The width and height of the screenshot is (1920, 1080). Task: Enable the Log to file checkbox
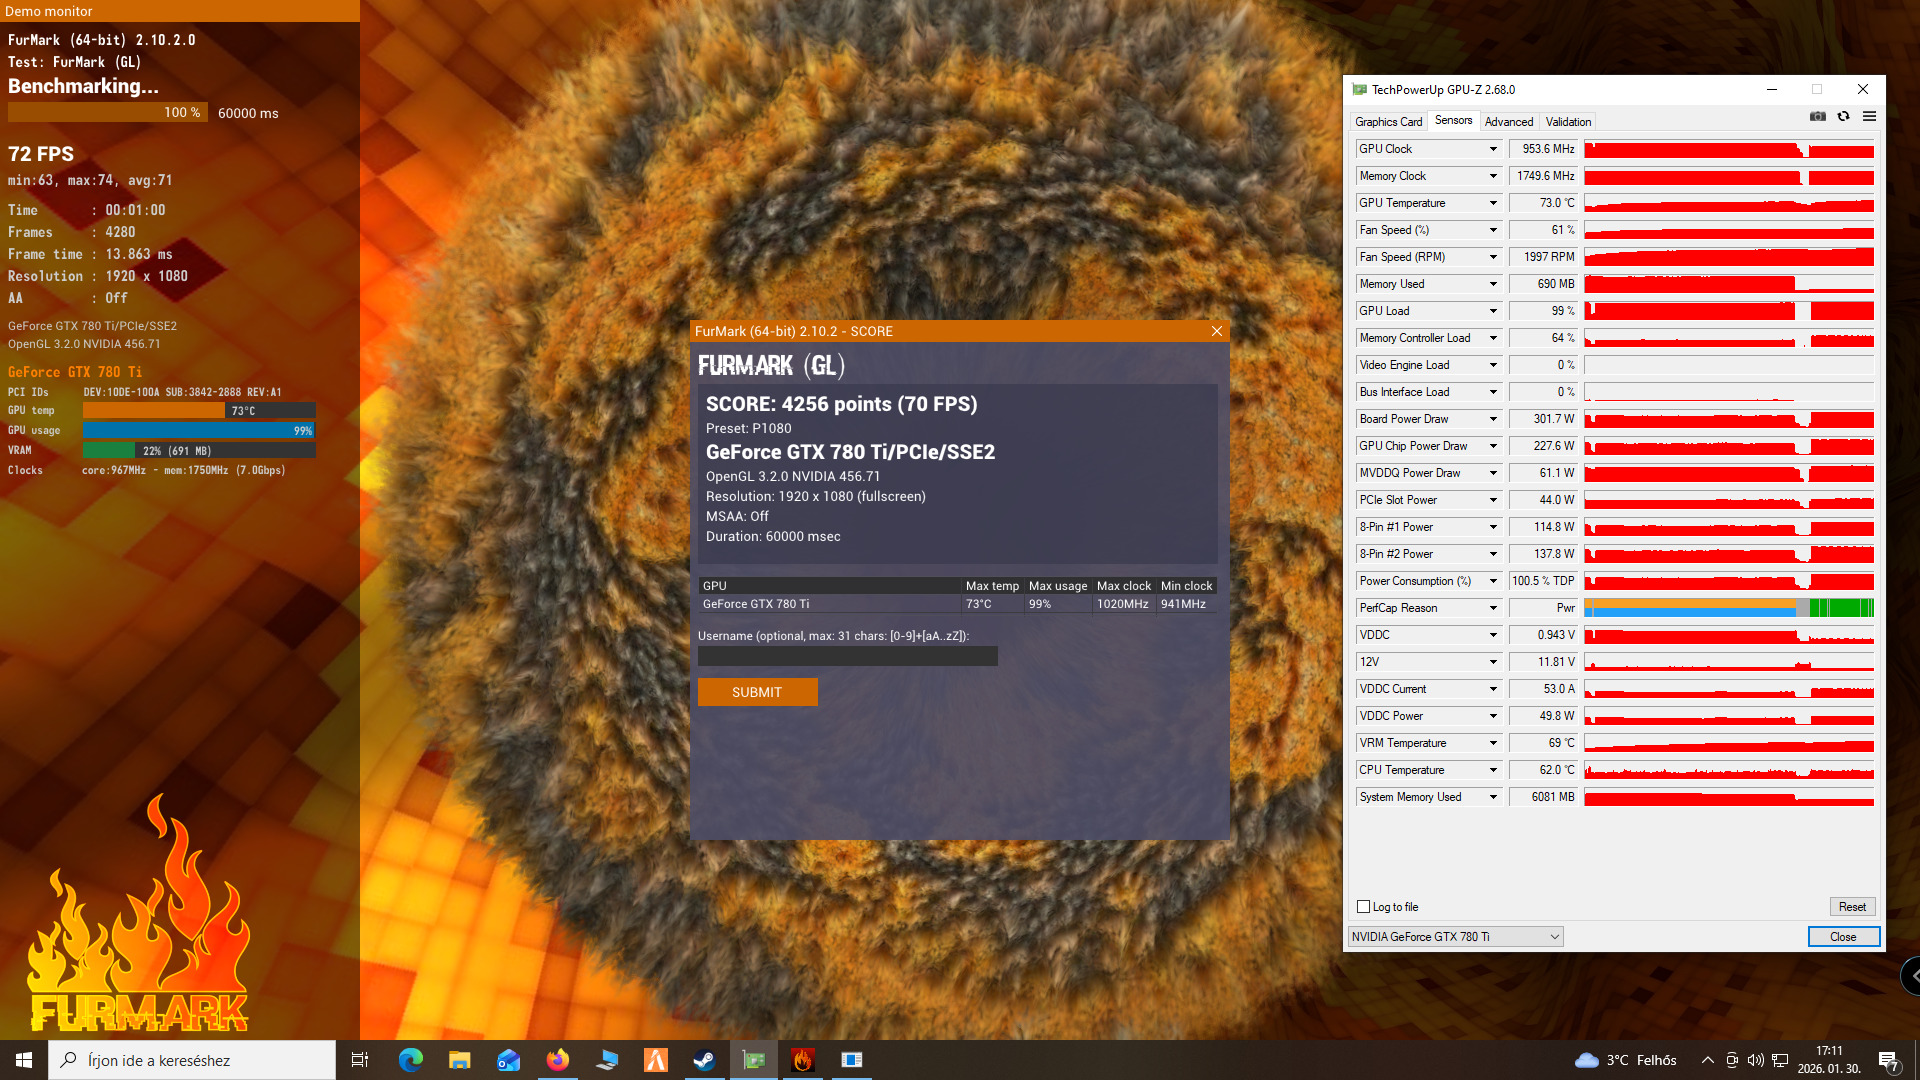coord(1363,907)
